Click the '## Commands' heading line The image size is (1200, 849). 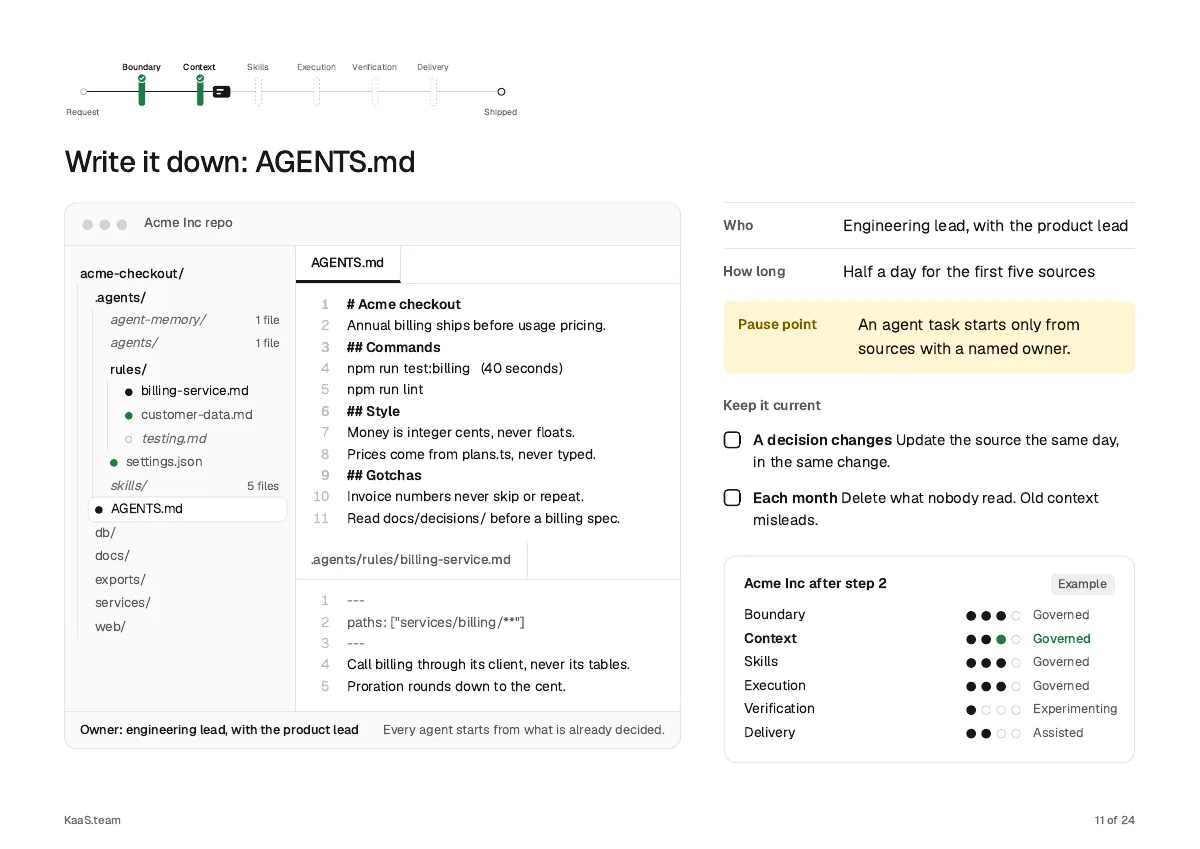(x=394, y=347)
